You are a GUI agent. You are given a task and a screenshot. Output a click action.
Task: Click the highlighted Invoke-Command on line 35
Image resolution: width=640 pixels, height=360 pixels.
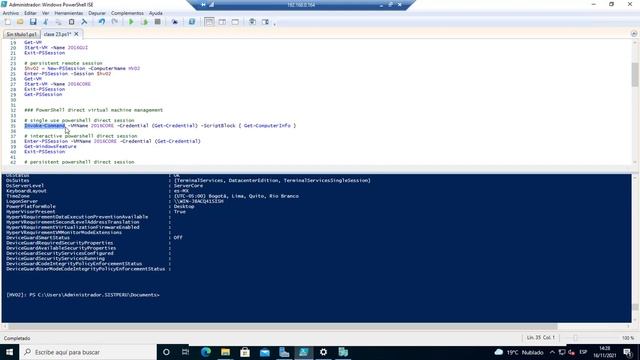pyautogui.click(x=44, y=126)
